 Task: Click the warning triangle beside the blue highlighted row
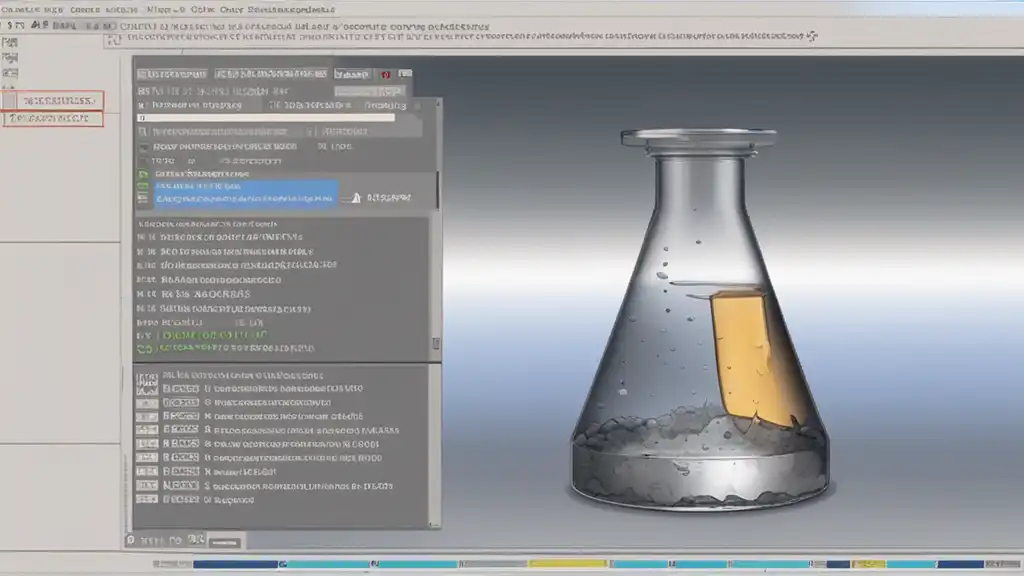(x=356, y=197)
